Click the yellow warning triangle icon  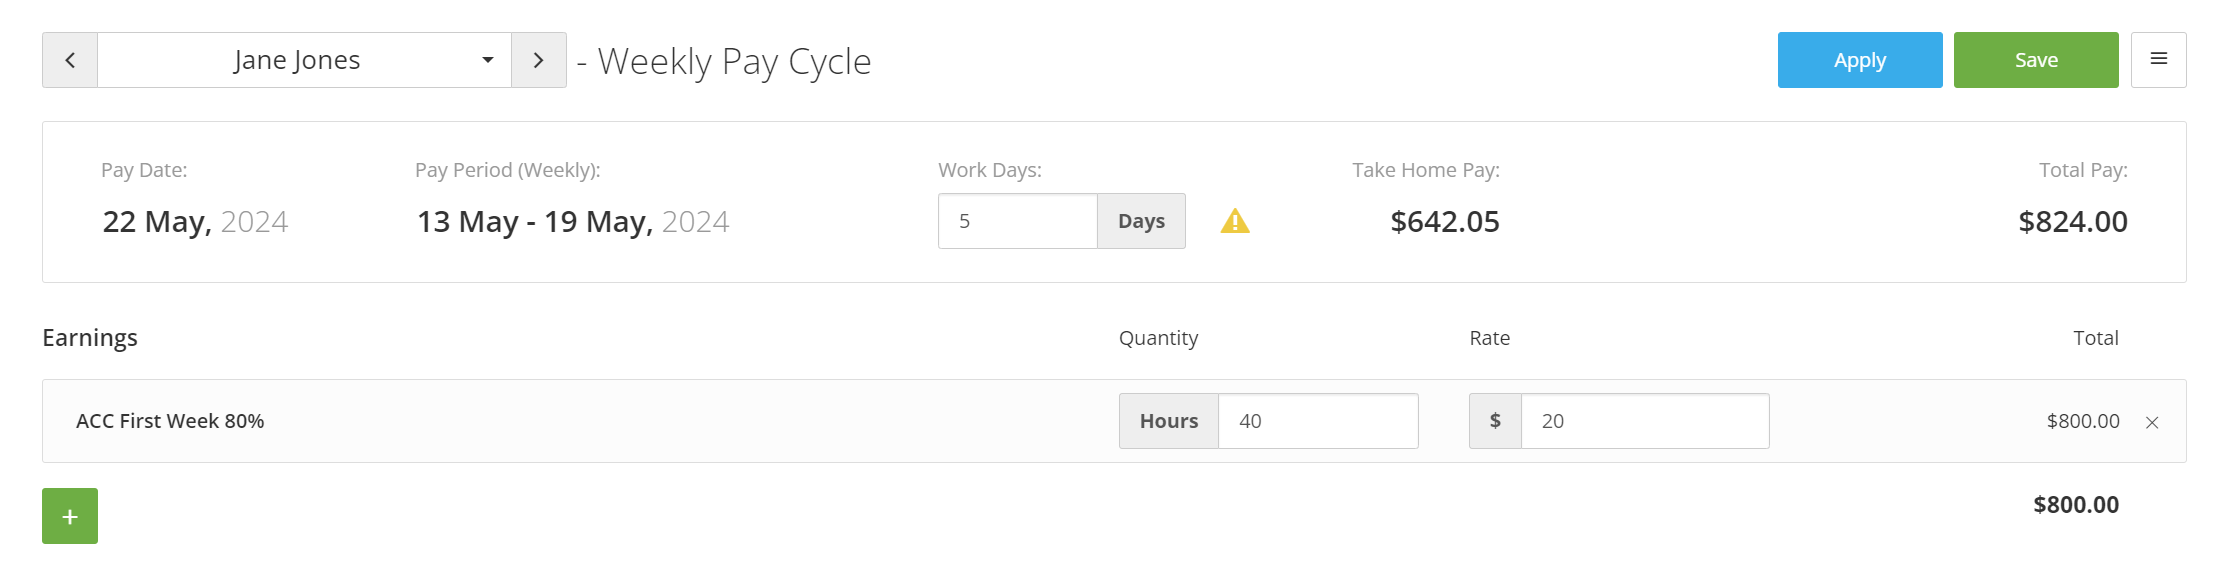(1235, 221)
